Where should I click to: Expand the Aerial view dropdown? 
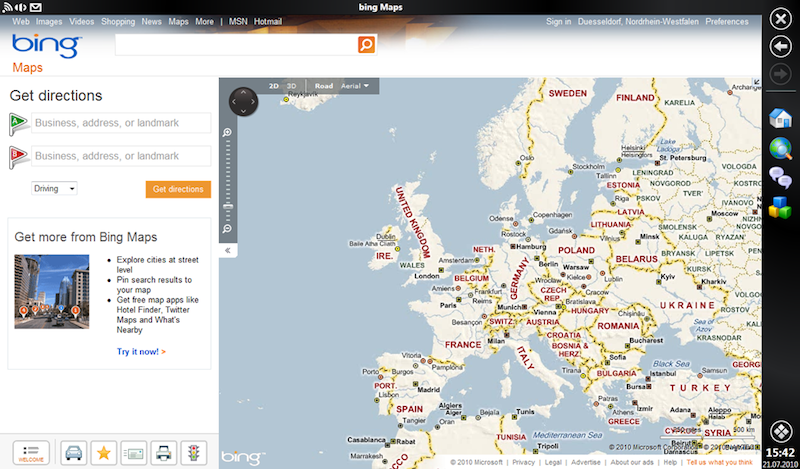click(x=355, y=87)
